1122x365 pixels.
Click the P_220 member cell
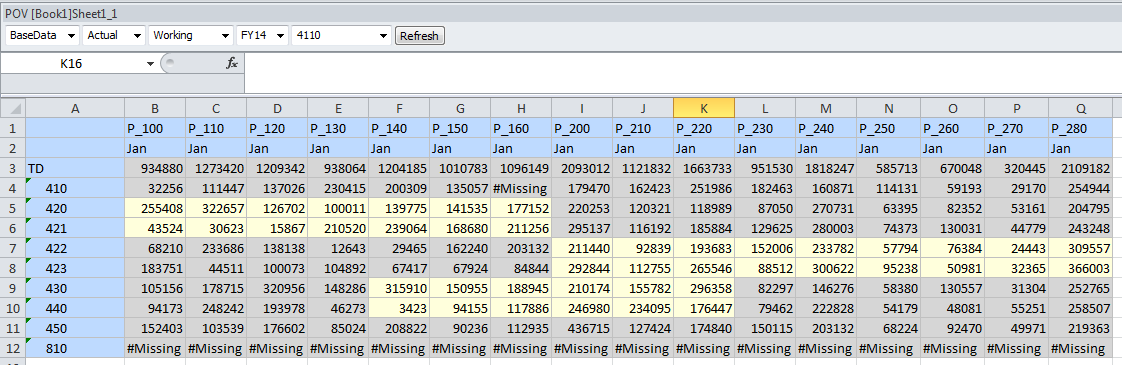pos(704,129)
